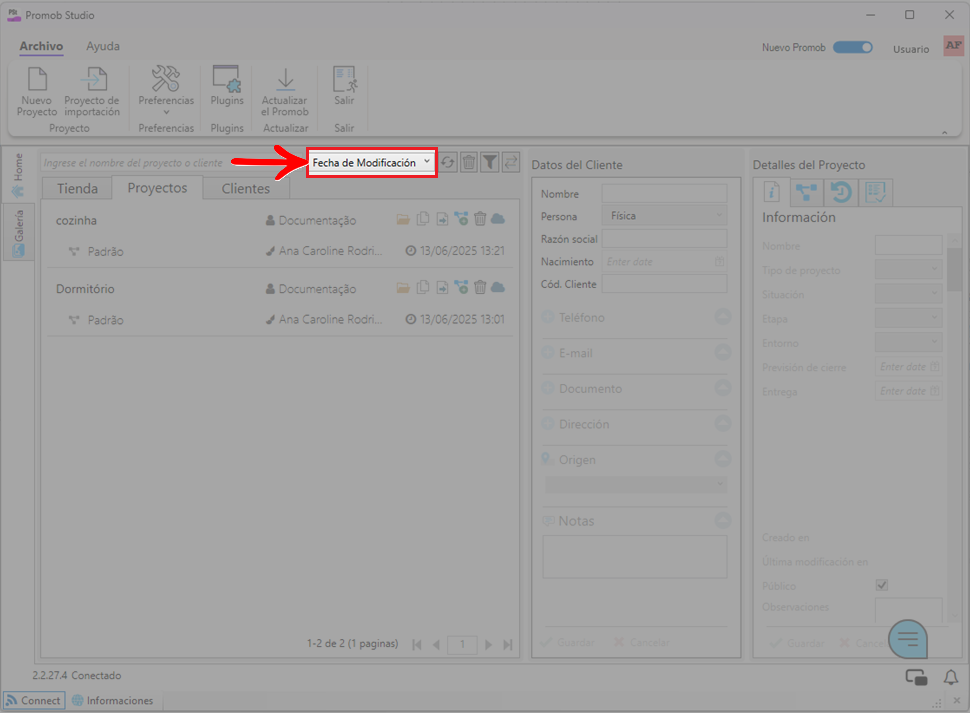Screen dimensions: 970x713
Task: Open folder for Dormitório project
Action: (403, 288)
